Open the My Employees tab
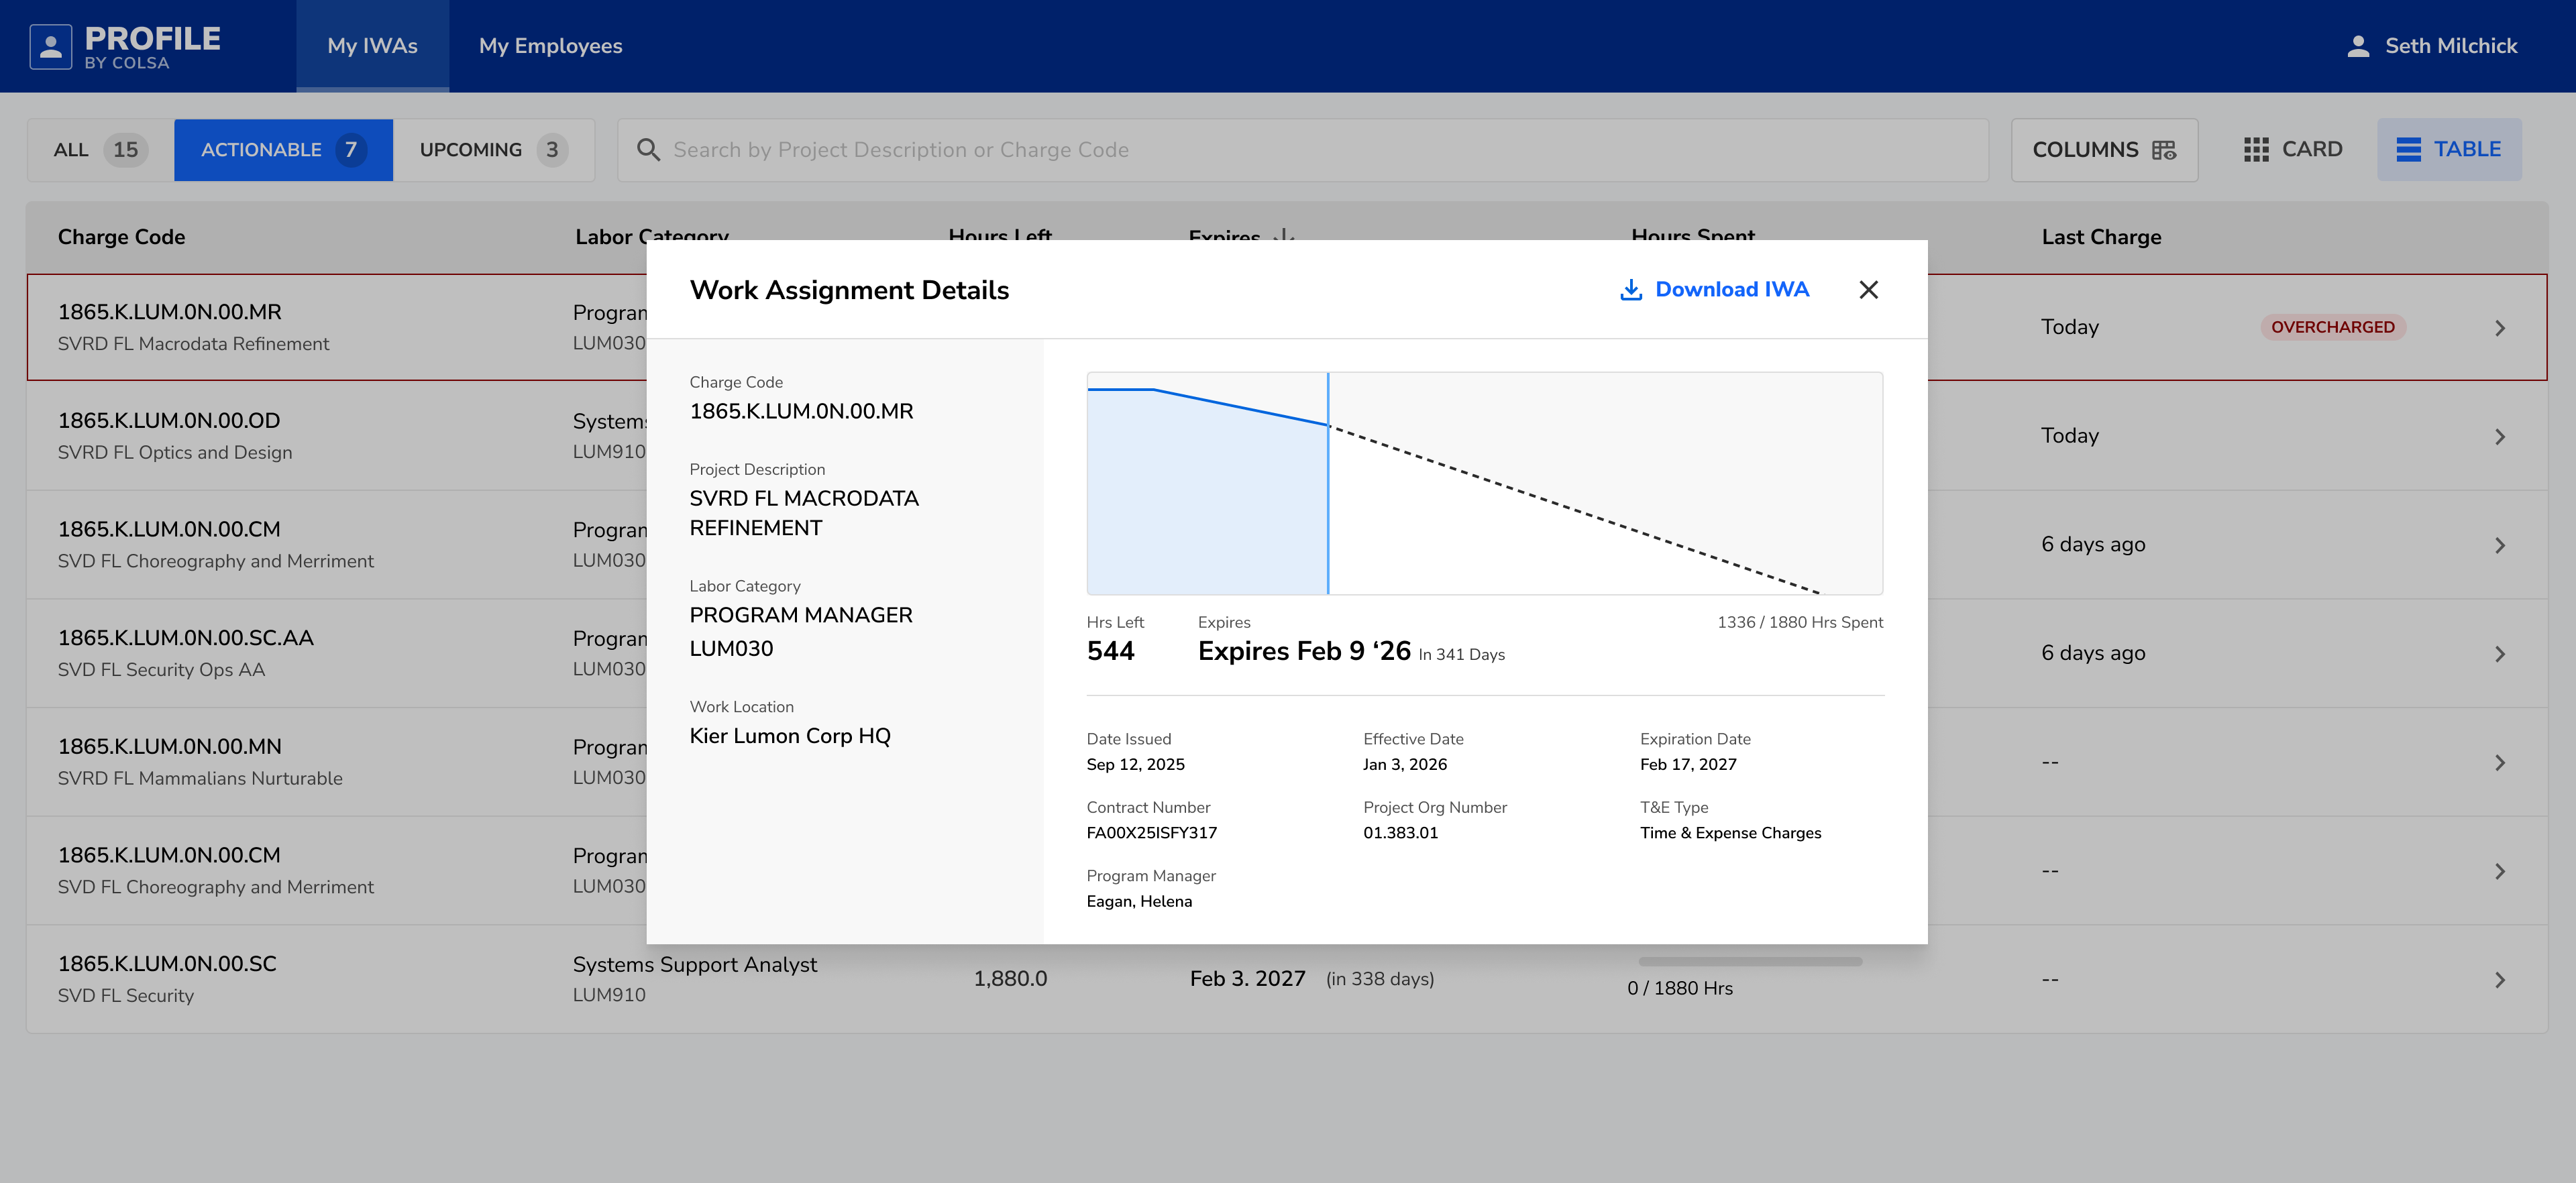 click(x=550, y=46)
